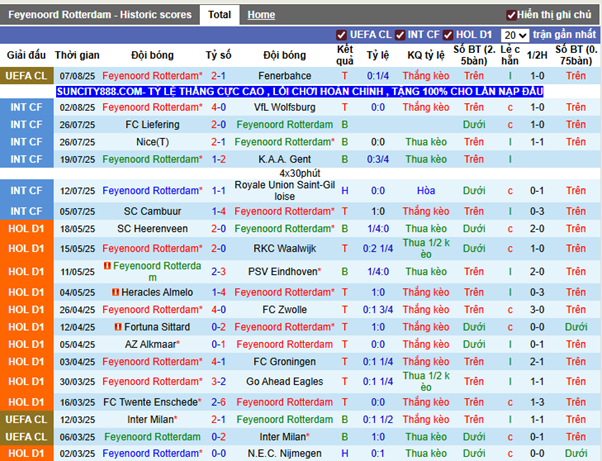Click FC Zwolle team name
Screen dimensions: 602x461
coord(284,309)
